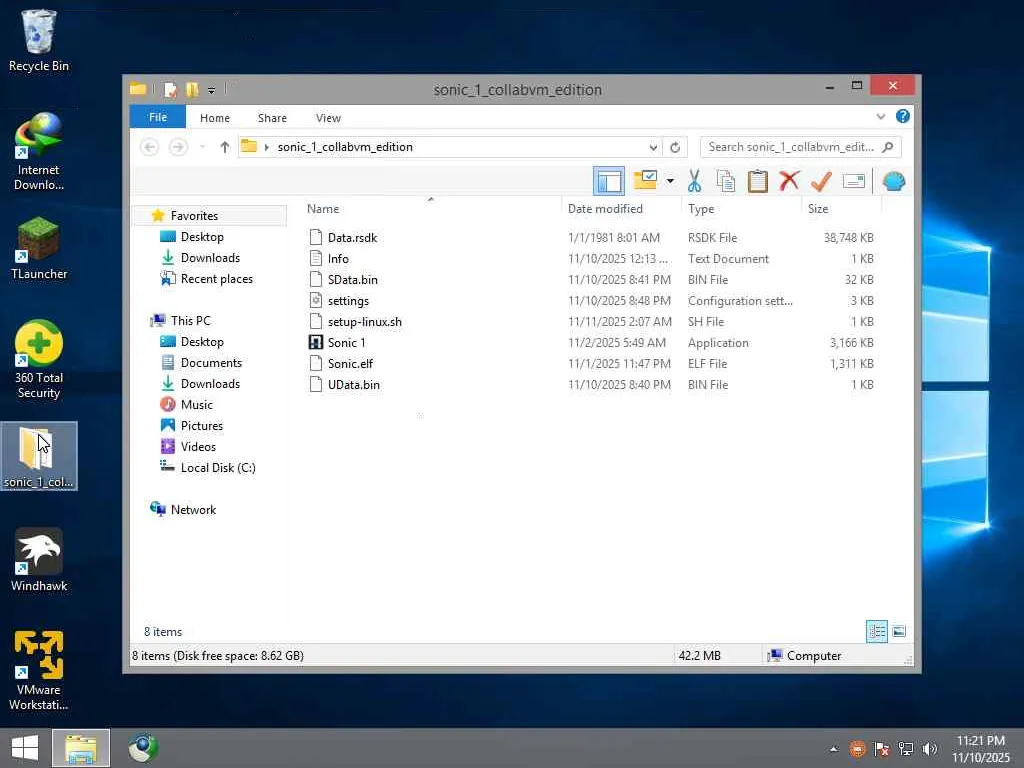This screenshot has height=768, width=1024.
Task: Click the Back navigation arrow
Action: [150, 147]
